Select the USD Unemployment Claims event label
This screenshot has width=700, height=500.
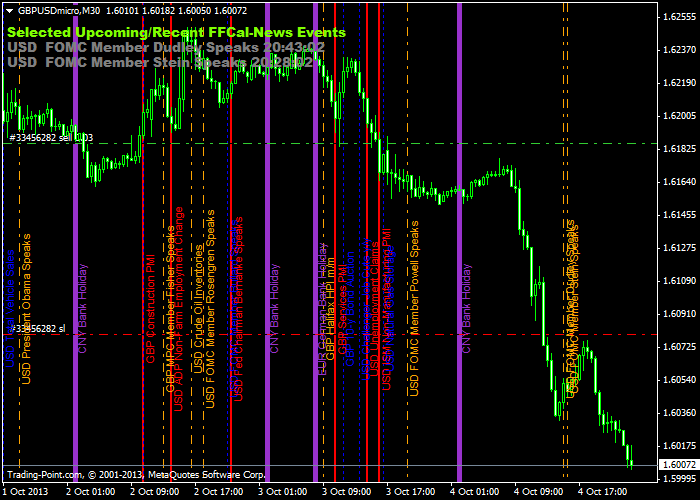click(x=375, y=309)
